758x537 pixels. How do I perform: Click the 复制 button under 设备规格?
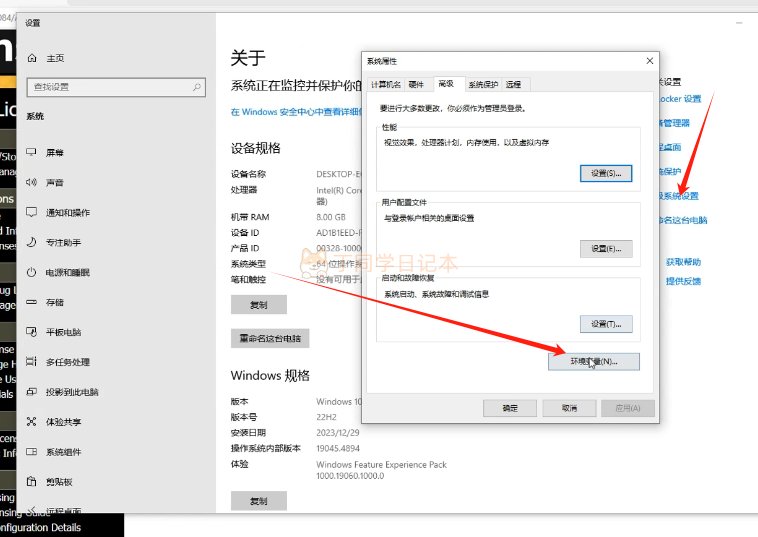tap(259, 305)
